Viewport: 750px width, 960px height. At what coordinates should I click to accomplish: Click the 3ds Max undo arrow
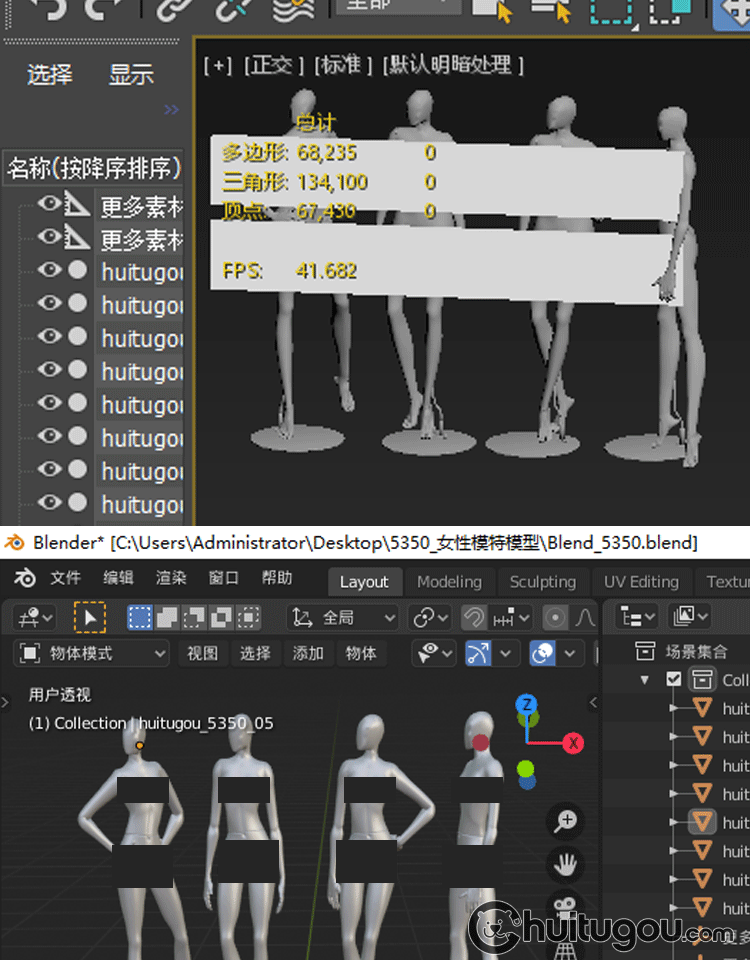[43, 10]
